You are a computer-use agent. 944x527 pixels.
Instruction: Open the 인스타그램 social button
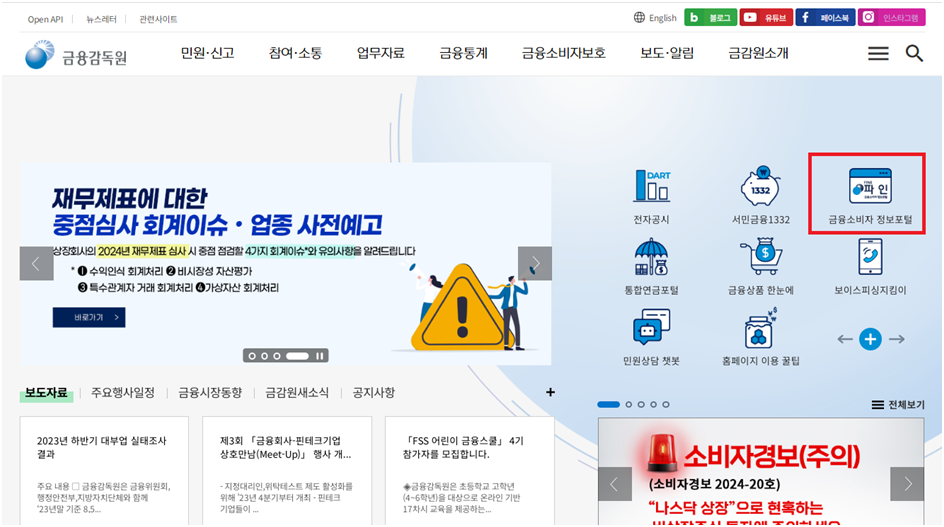(x=892, y=17)
